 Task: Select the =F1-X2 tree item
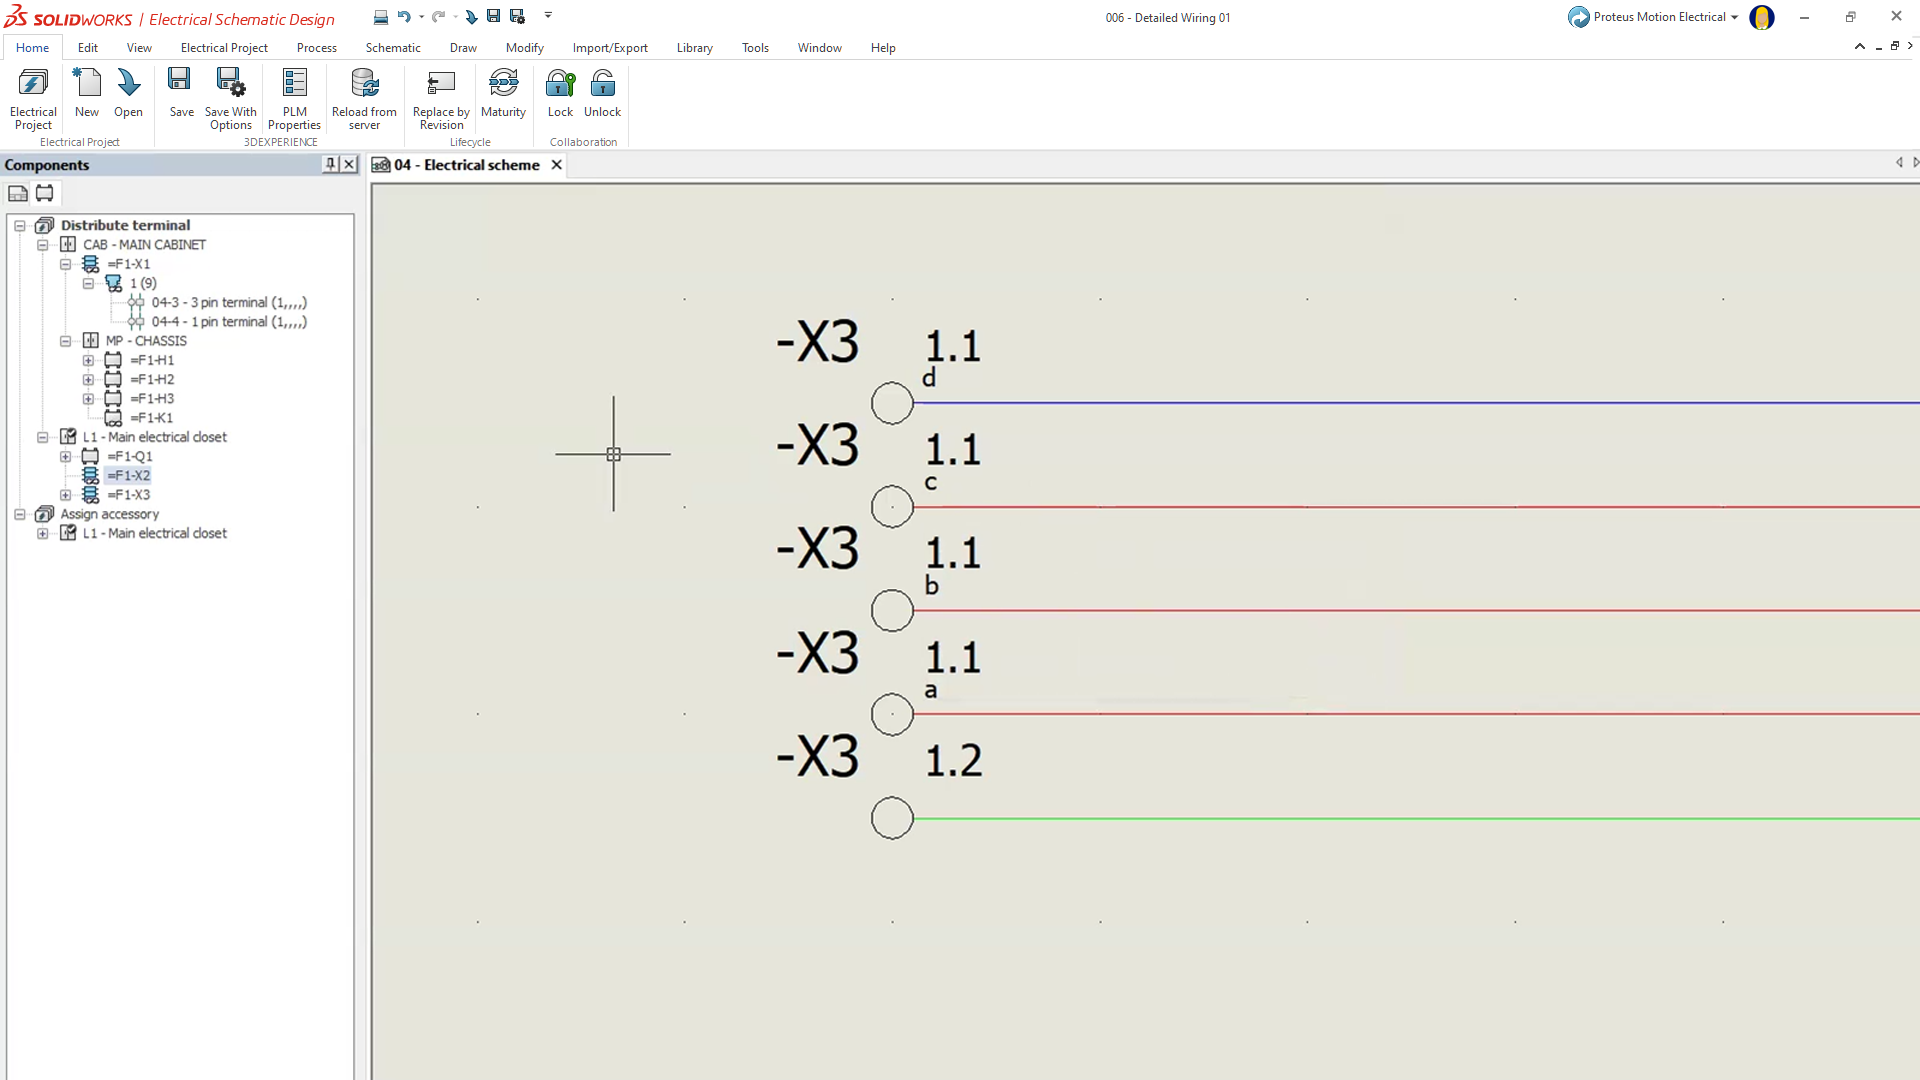point(128,475)
